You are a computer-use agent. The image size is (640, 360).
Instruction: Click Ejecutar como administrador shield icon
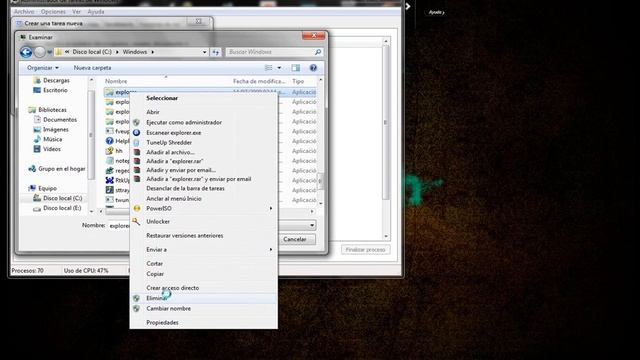[136, 122]
